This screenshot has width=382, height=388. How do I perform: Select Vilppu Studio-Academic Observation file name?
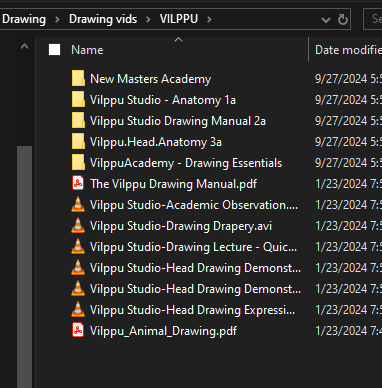pyautogui.click(x=194, y=205)
